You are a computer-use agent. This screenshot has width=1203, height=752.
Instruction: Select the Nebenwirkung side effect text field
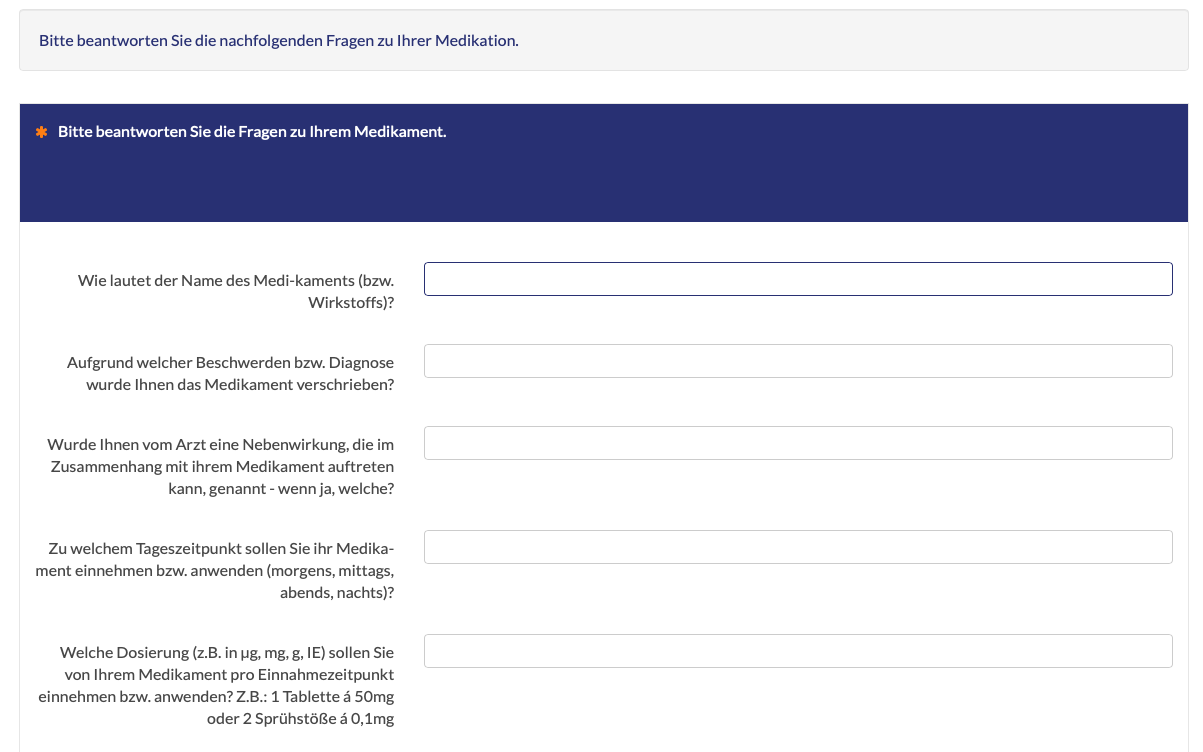[797, 443]
